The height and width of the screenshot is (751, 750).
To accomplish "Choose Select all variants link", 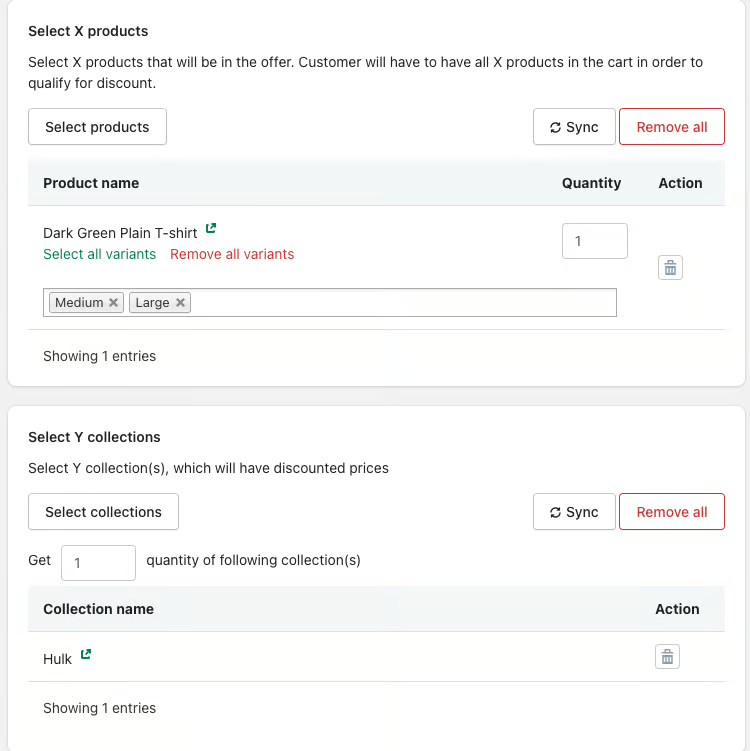I will coord(99,254).
